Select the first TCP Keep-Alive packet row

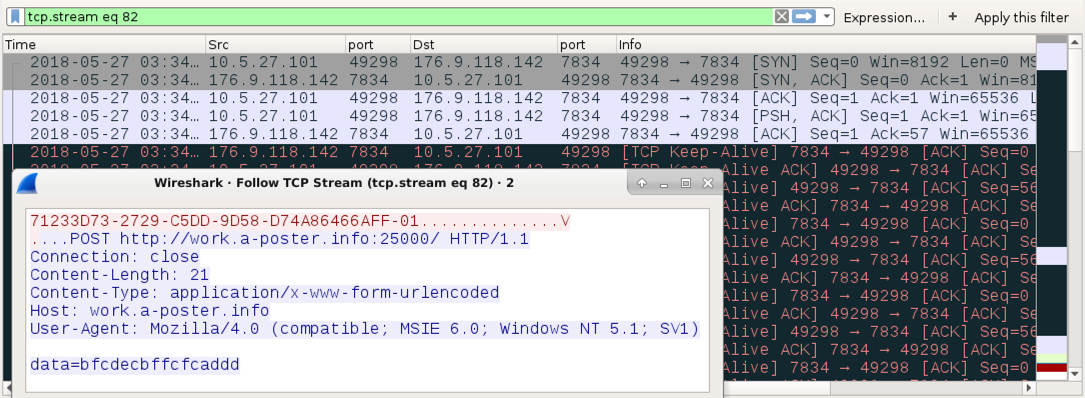tap(519, 152)
